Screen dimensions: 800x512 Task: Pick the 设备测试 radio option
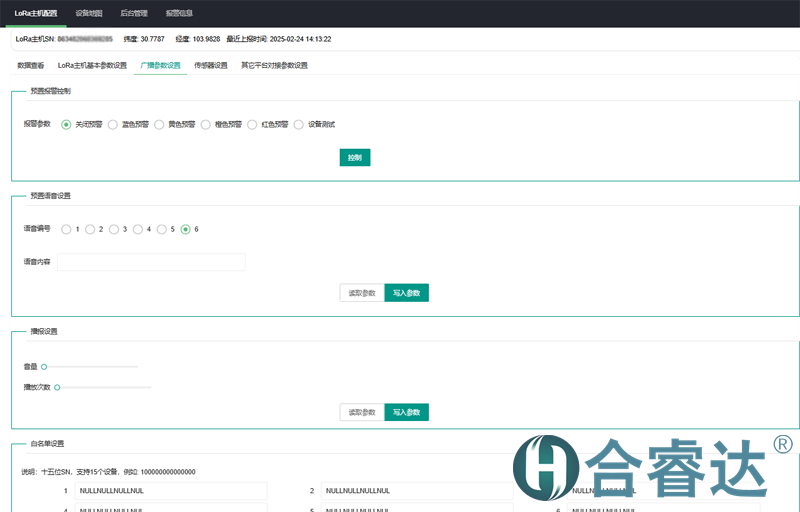(298, 125)
